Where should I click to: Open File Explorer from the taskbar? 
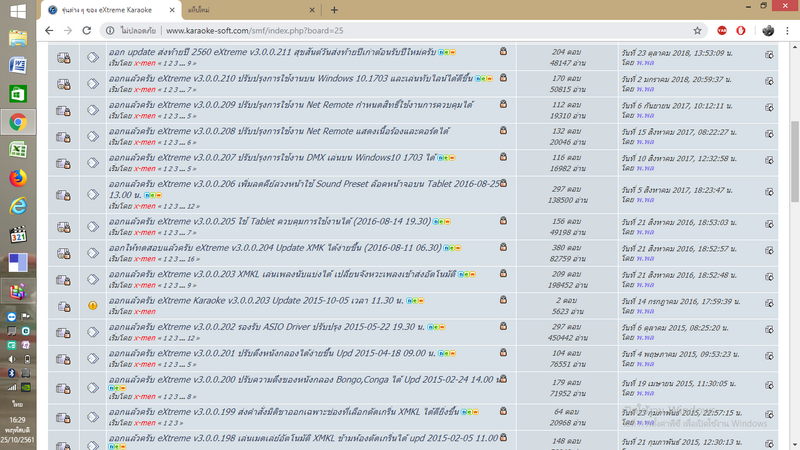coord(18,38)
